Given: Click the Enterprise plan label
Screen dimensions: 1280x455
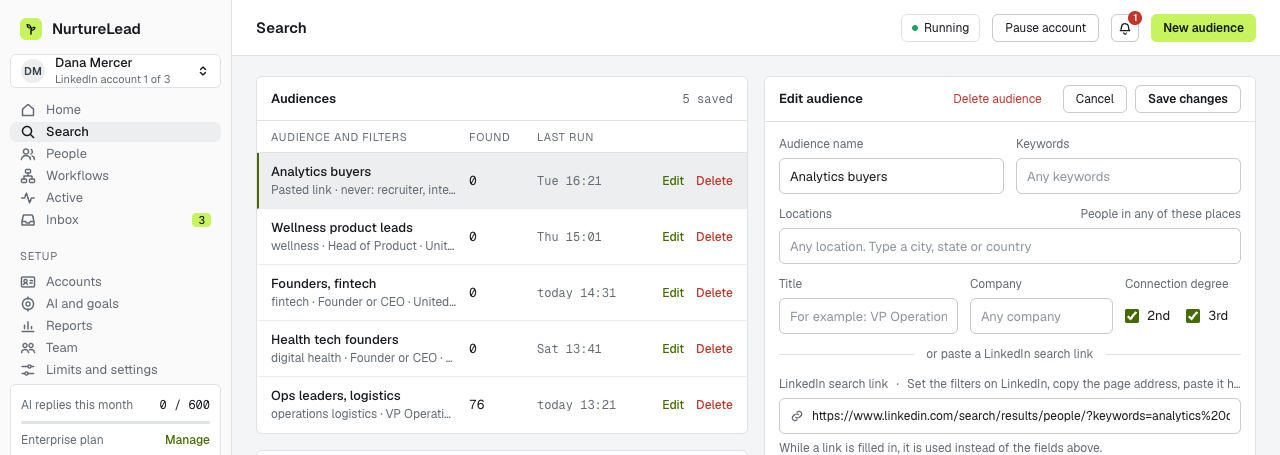Looking at the screenshot, I should pyautogui.click(x=62, y=440).
